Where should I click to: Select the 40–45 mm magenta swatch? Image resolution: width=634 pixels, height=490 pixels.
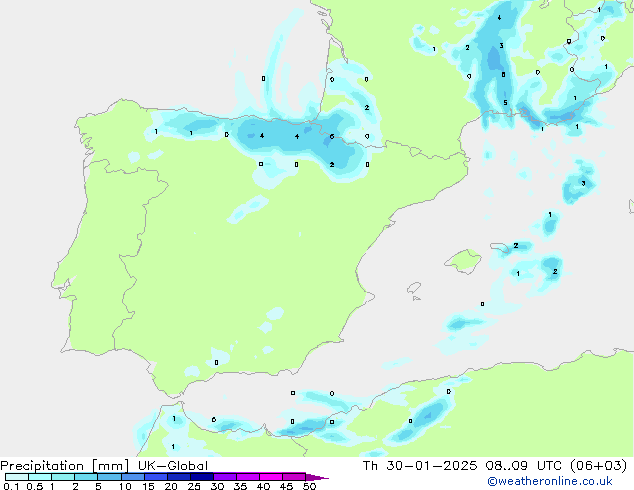(x=271, y=477)
